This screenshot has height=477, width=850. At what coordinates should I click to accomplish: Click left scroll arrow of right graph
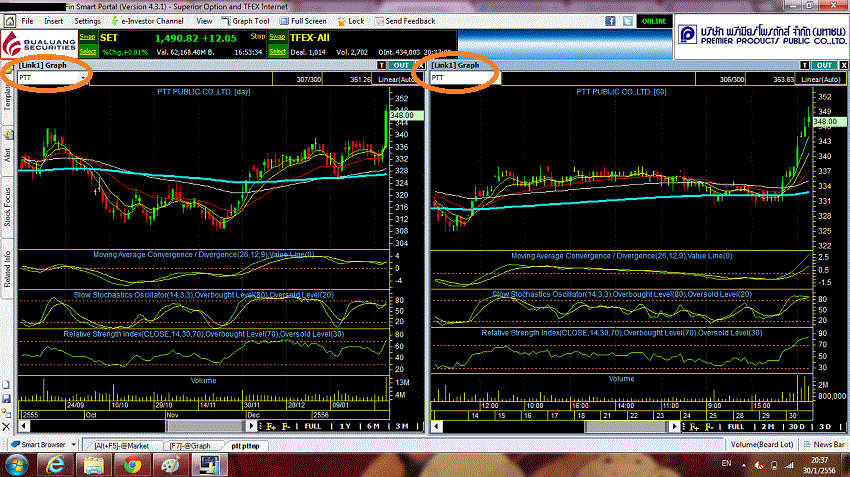click(436, 427)
